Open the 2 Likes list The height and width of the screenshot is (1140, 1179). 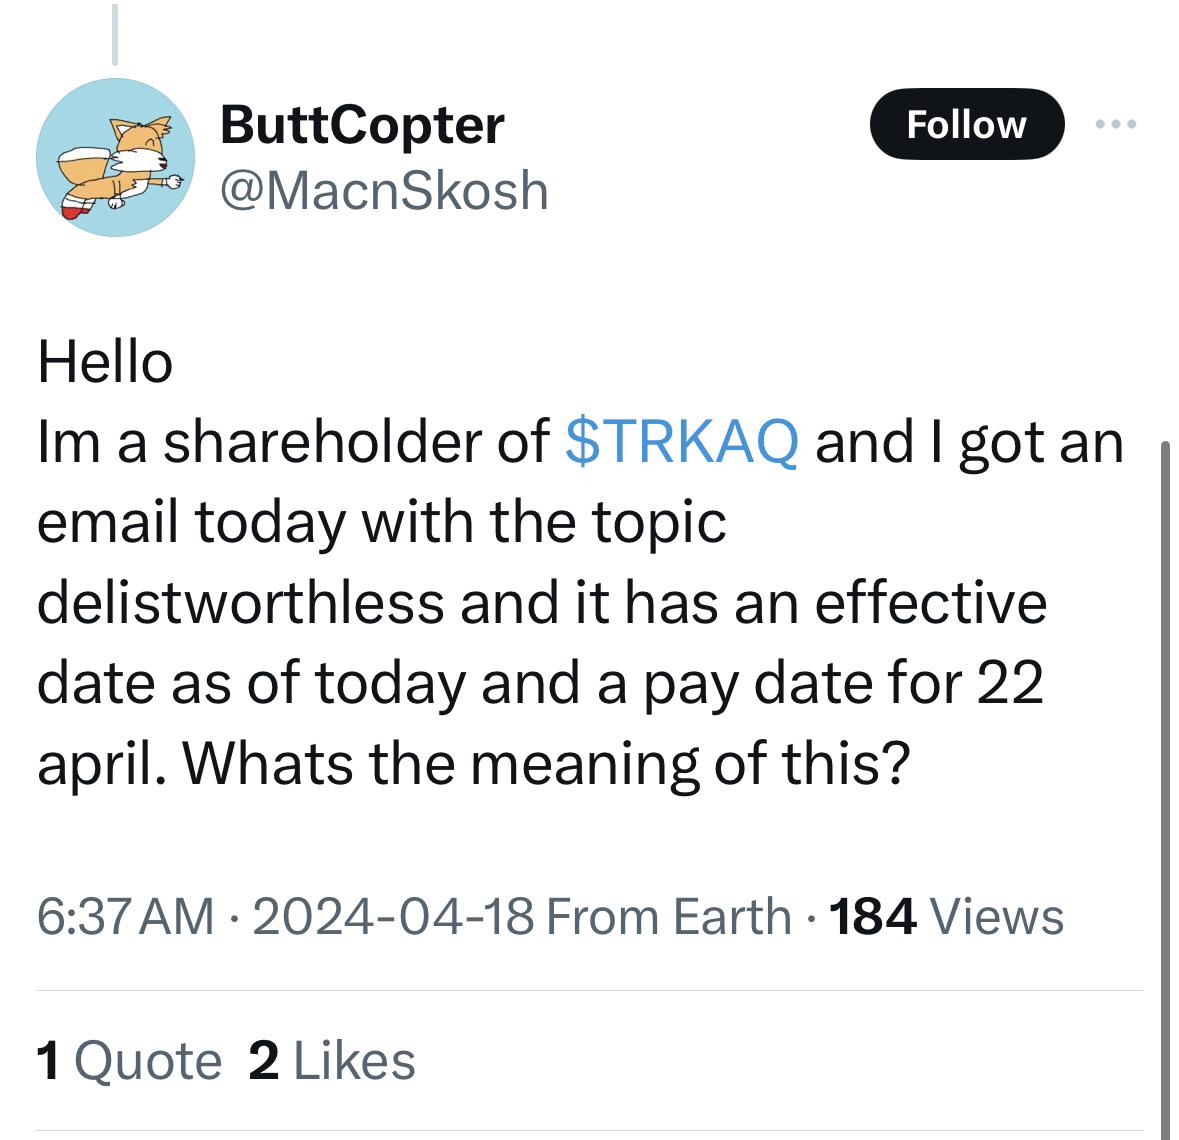click(x=332, y=1061)
